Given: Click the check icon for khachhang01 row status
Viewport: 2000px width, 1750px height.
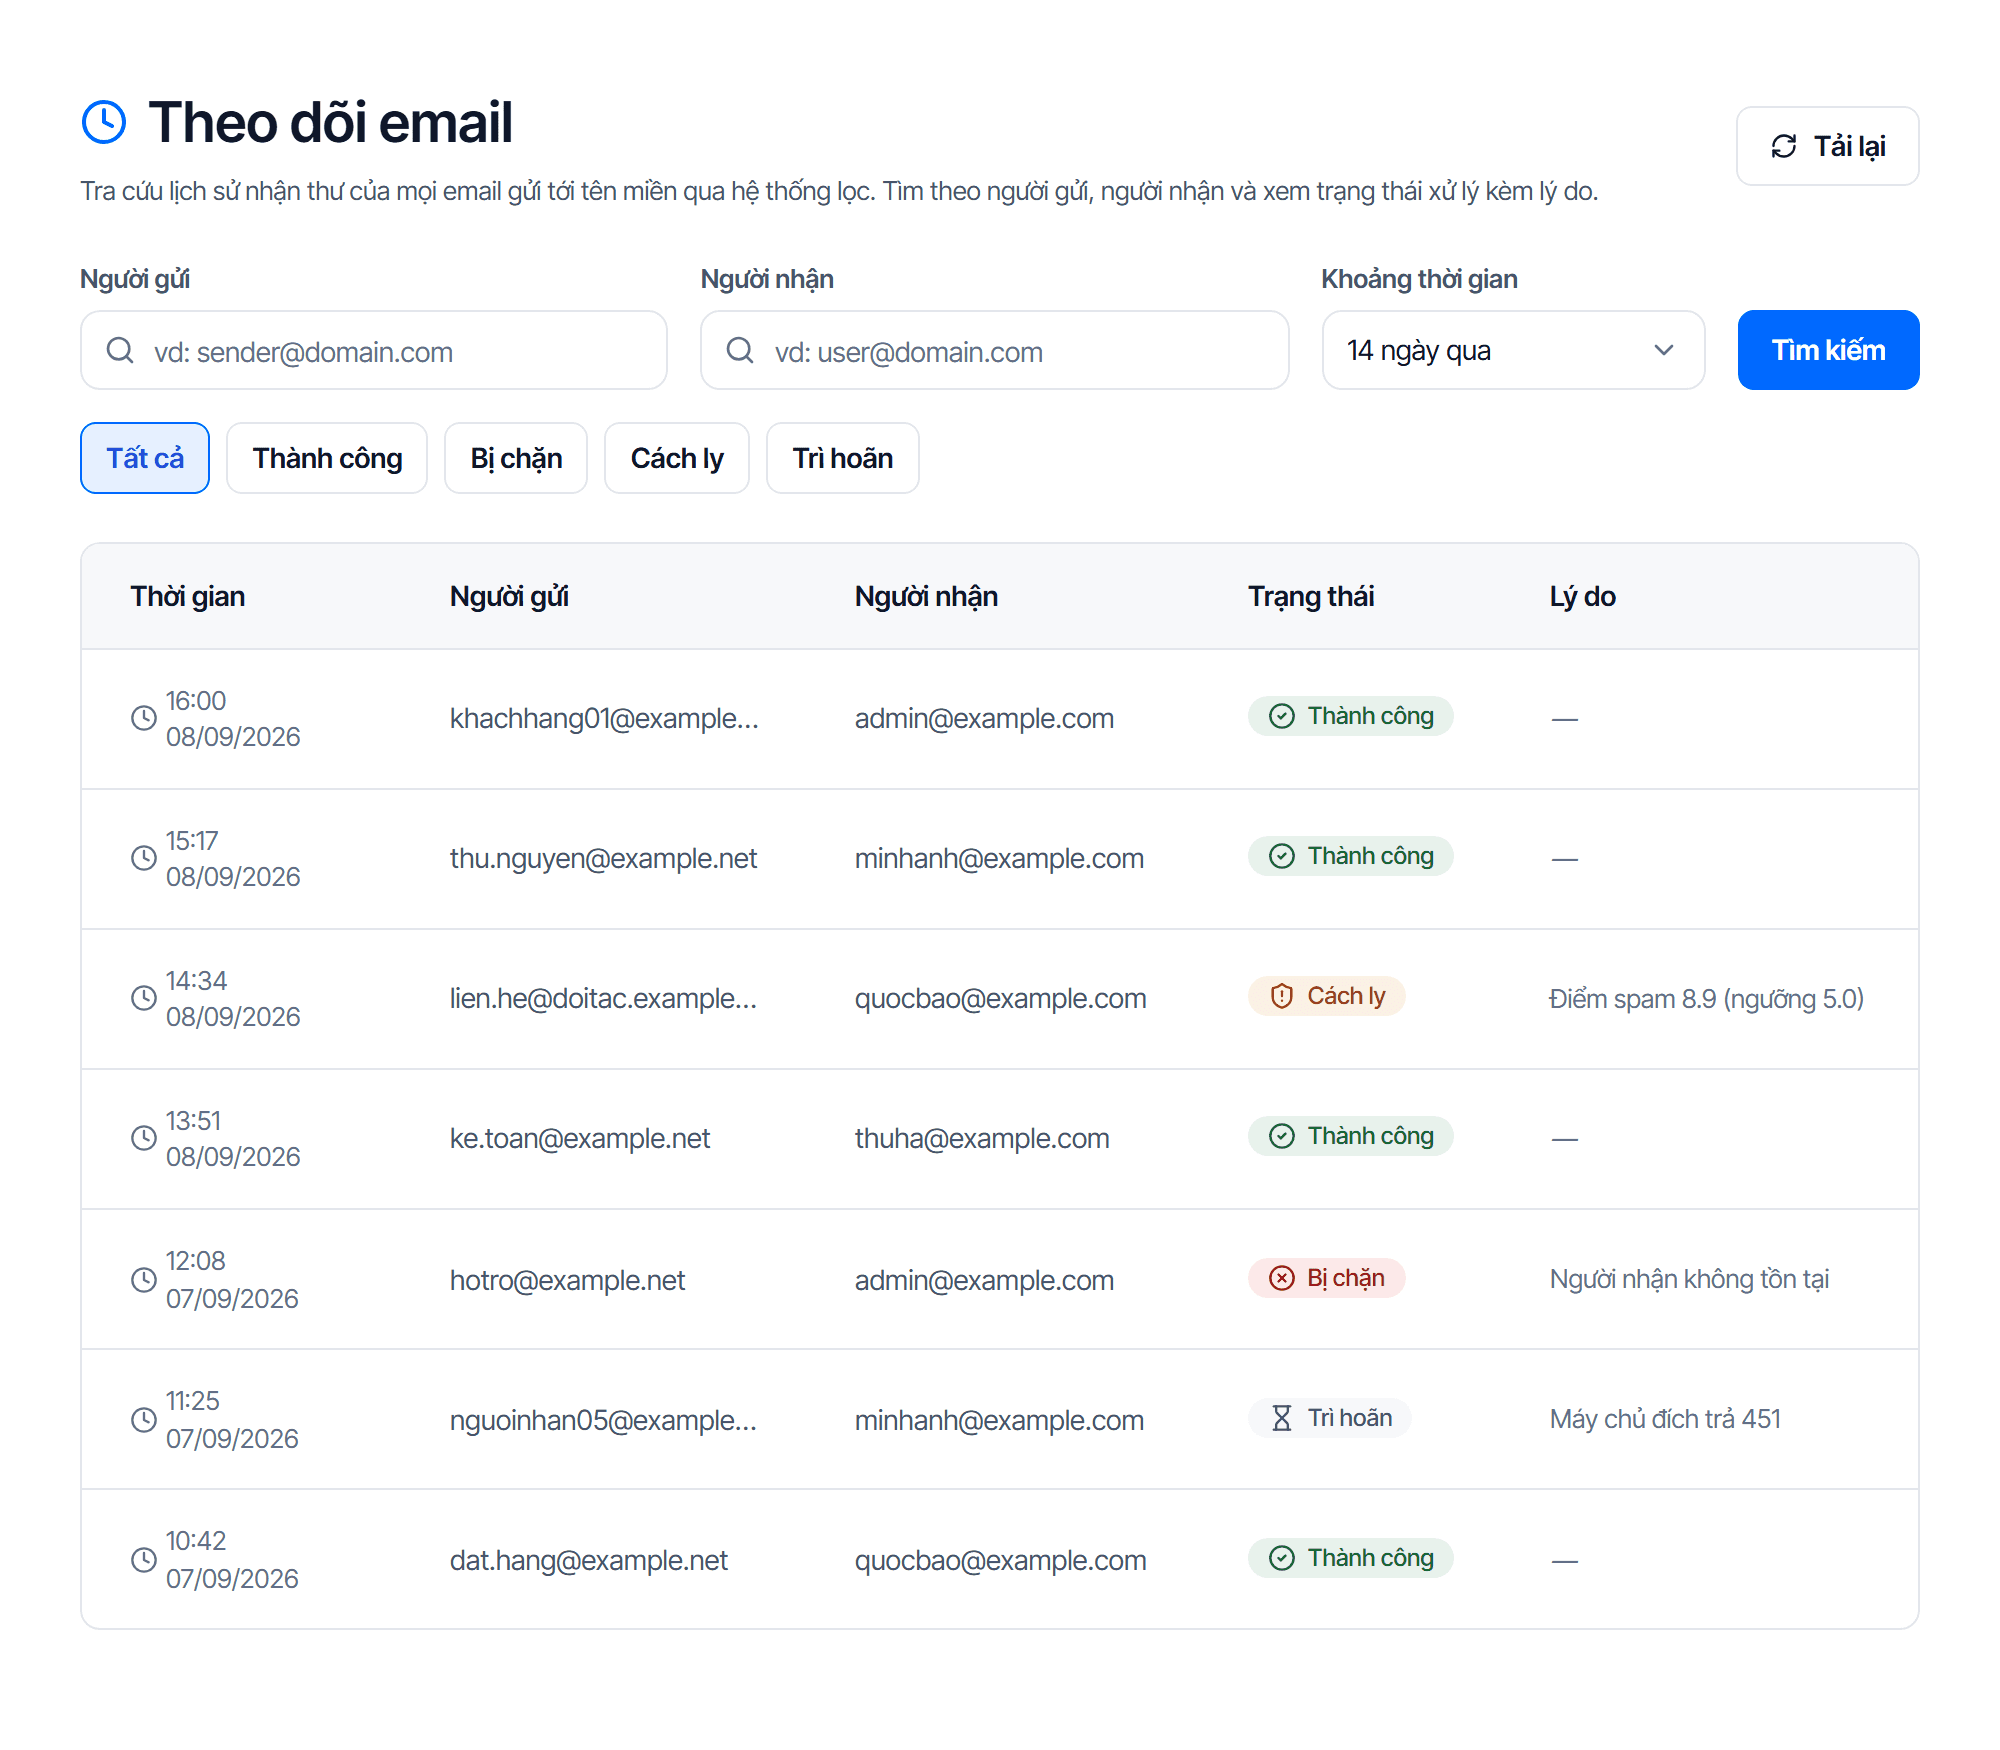Looking at the screenshot, I should (x=1282, y=716).
